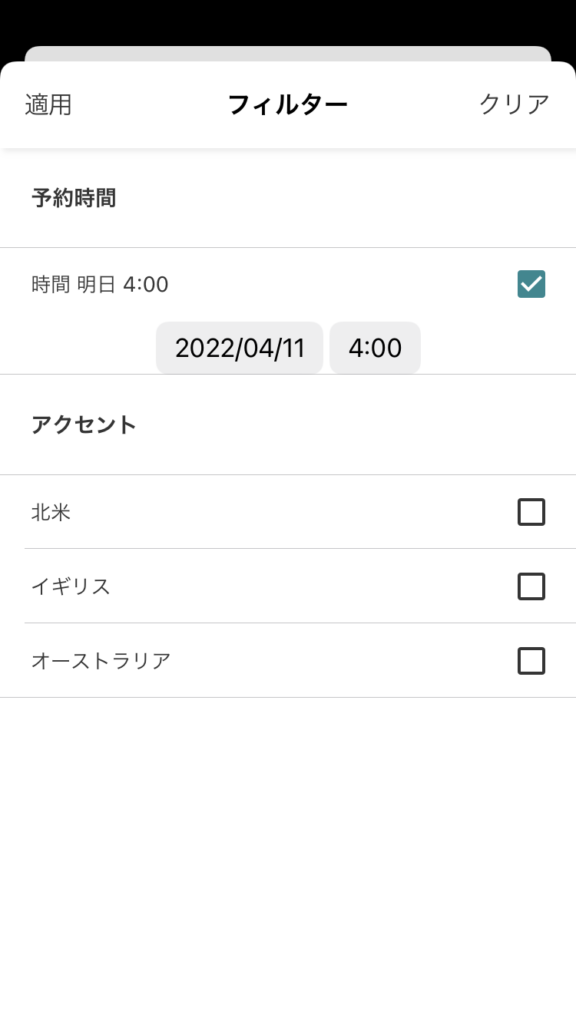
Task: Select the イギリス row label
Action: (x=71, y=586)
